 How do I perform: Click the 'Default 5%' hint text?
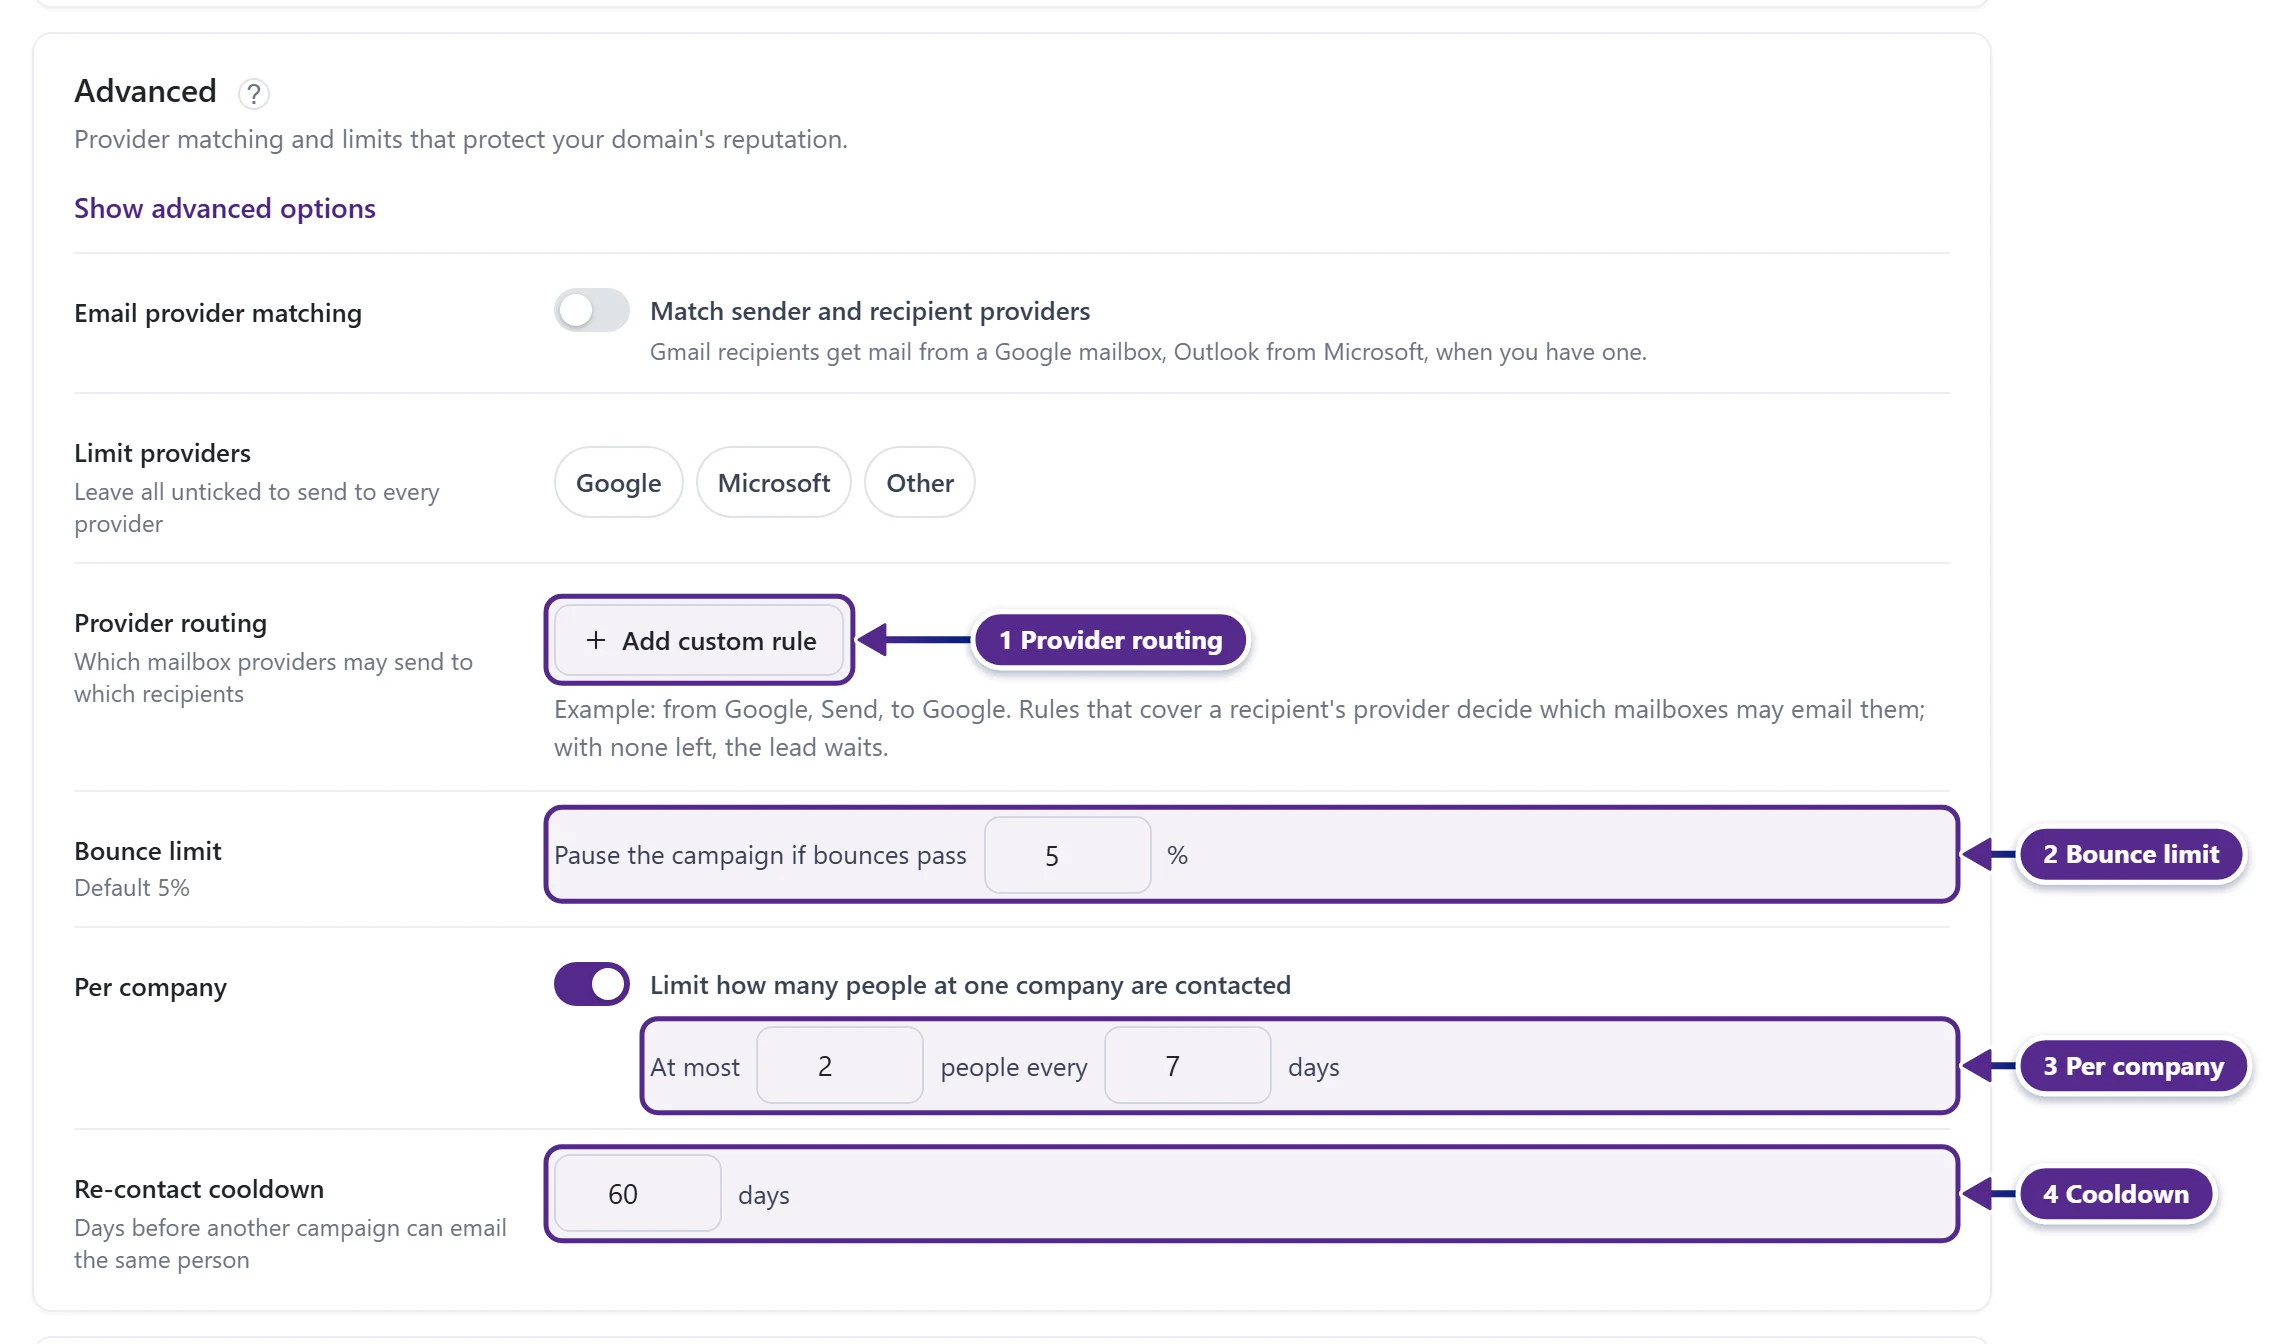pos(132,887)
